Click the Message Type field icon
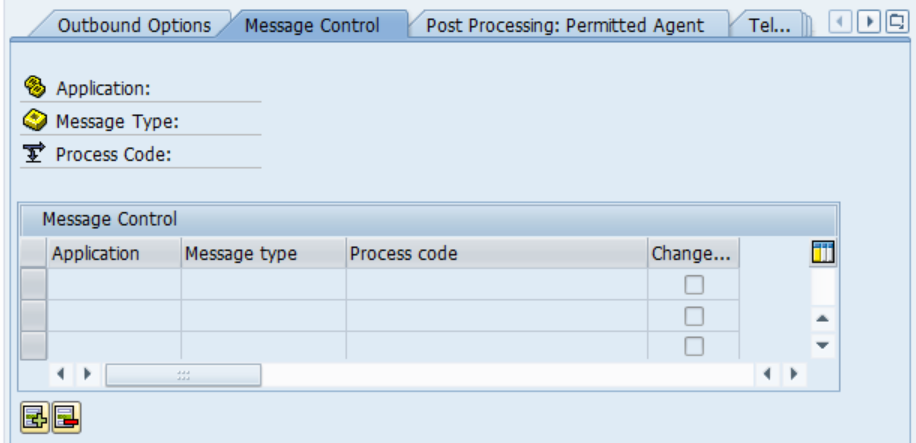Screen dimensions: 916x443 (34, 122)
